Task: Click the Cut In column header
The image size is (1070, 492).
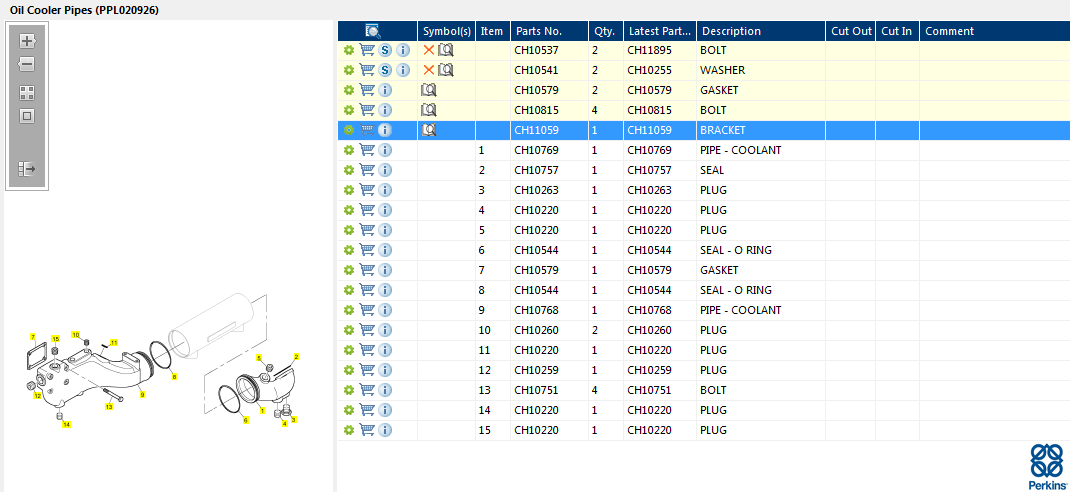Action: pyautogui.click(x=897, y=31)
